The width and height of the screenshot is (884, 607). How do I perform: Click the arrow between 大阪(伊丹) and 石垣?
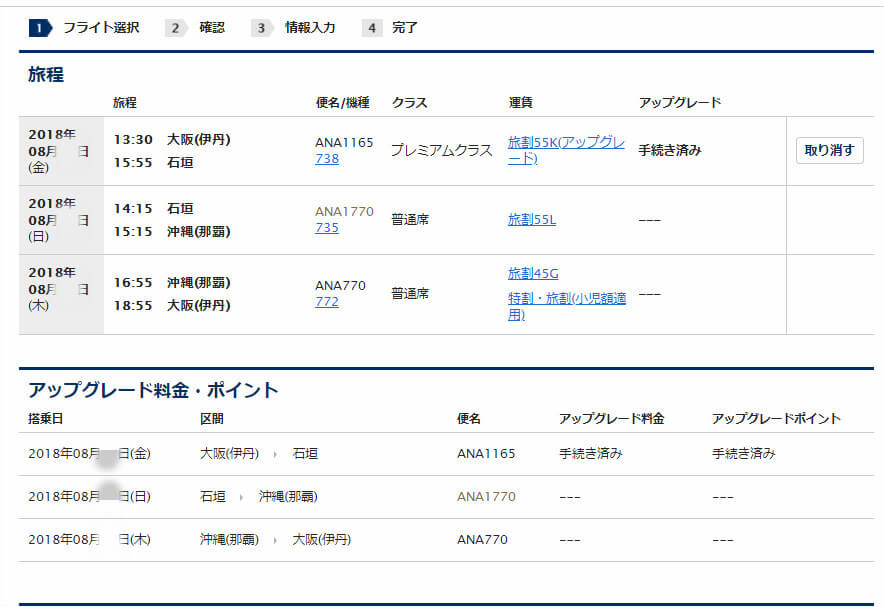point(275,454)
